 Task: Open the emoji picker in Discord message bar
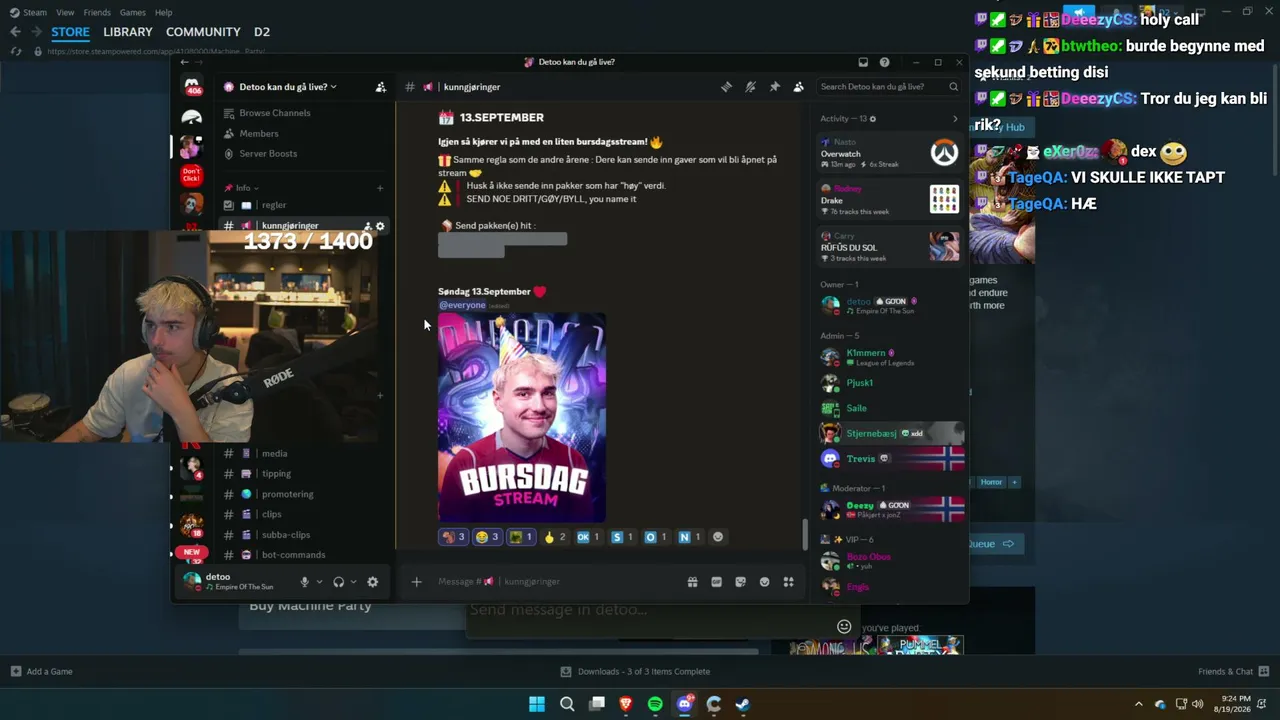[764, 582]
